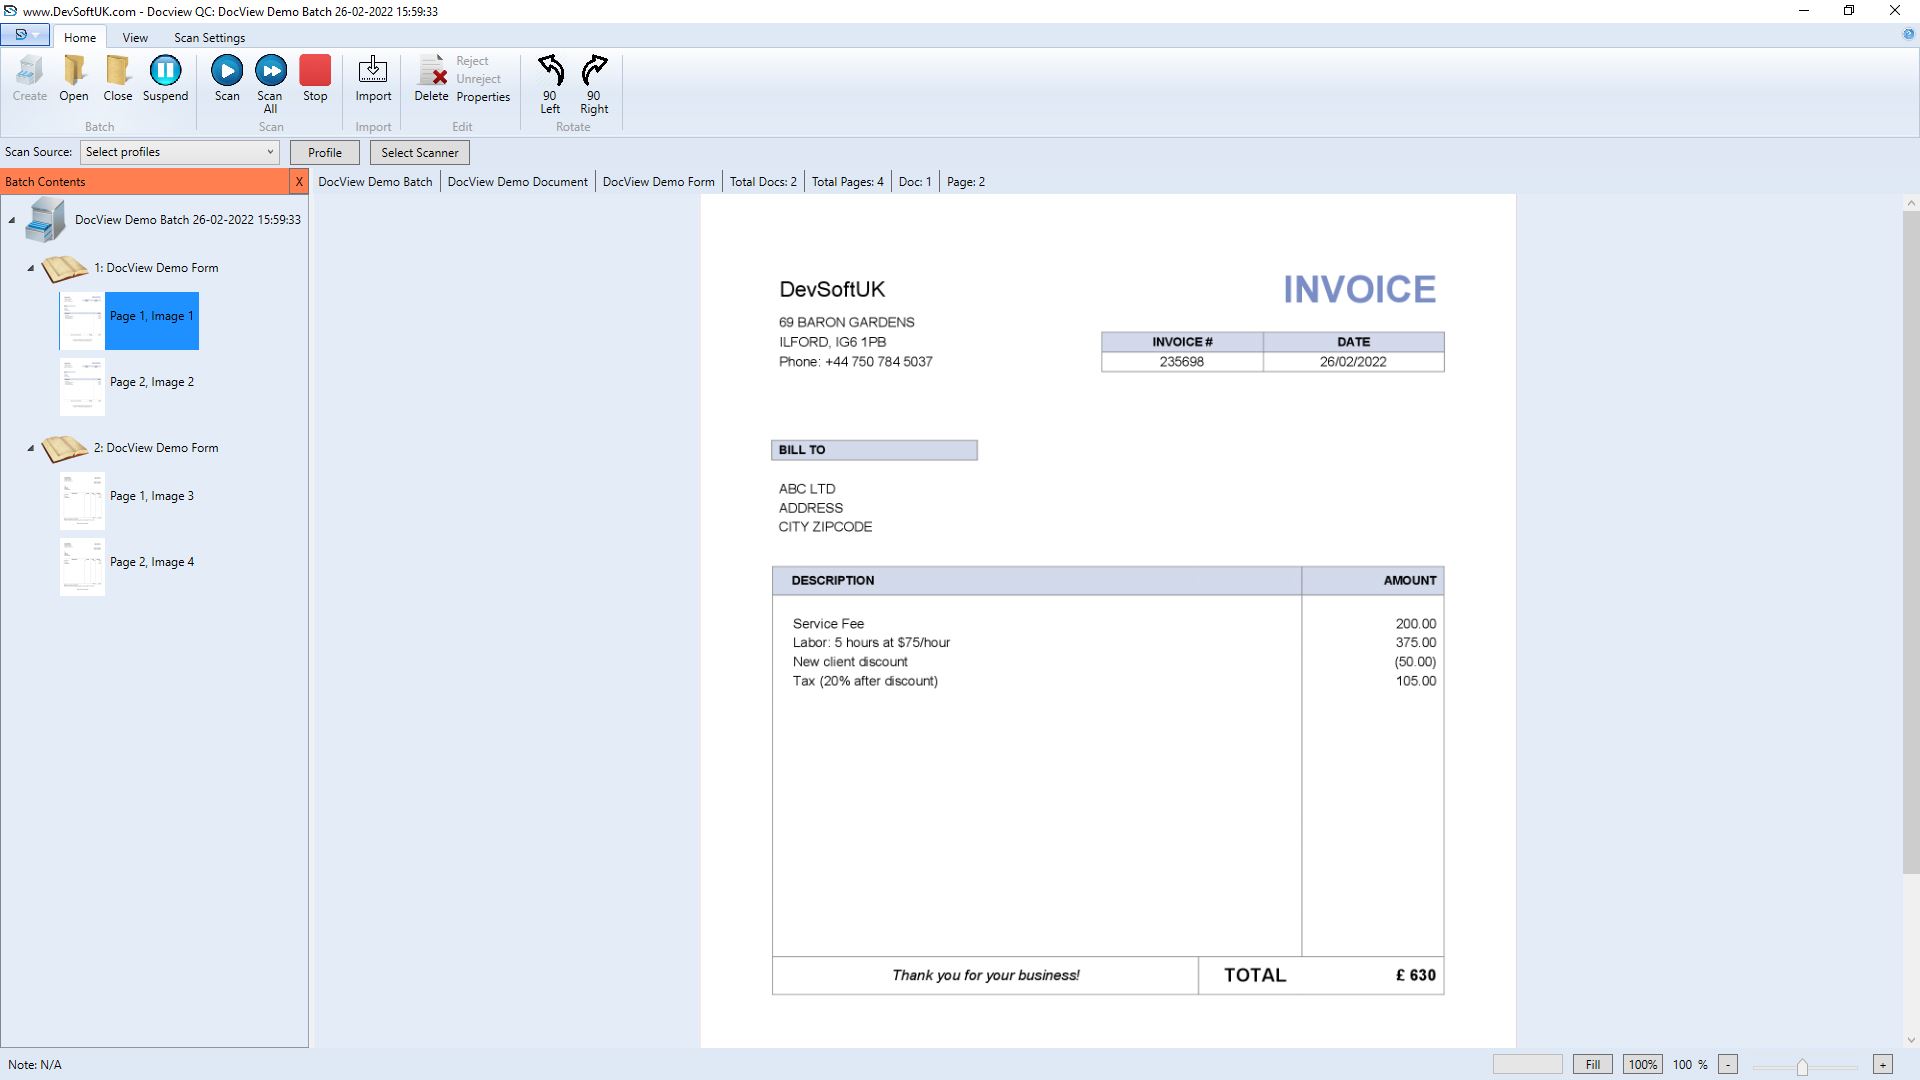Click the Suspend pause icon
The width and height of the screenshot is (1920, 1080).
pyautogui.click(x=165, y=71)
